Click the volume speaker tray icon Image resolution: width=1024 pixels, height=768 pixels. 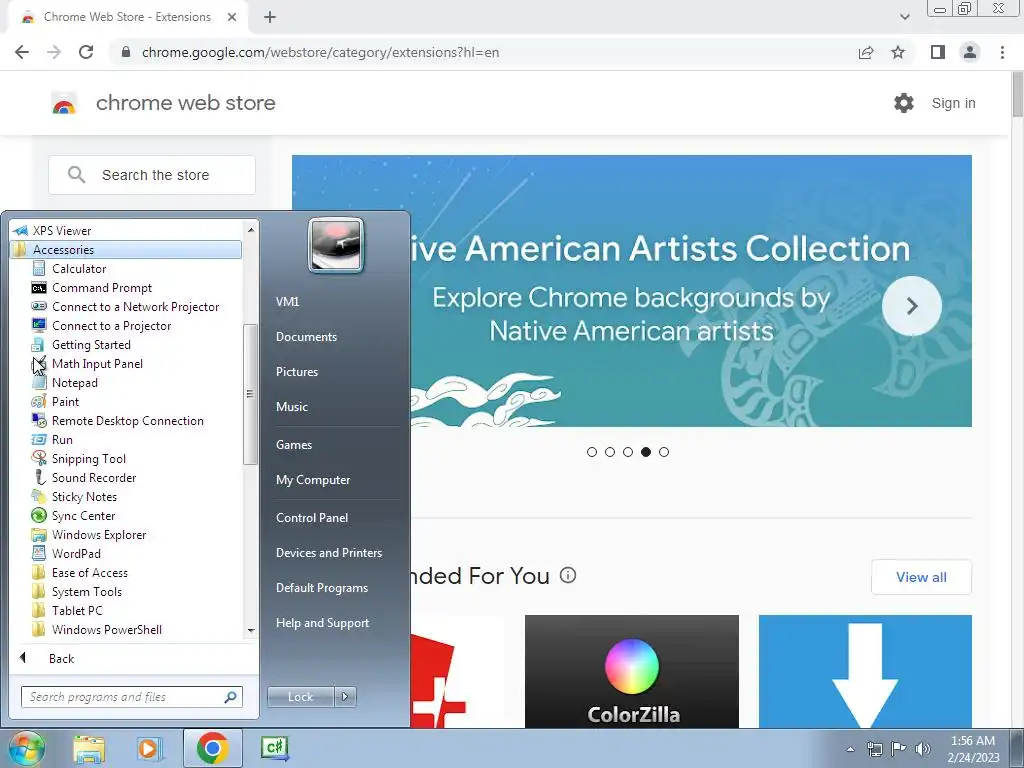tap(923, 749)
